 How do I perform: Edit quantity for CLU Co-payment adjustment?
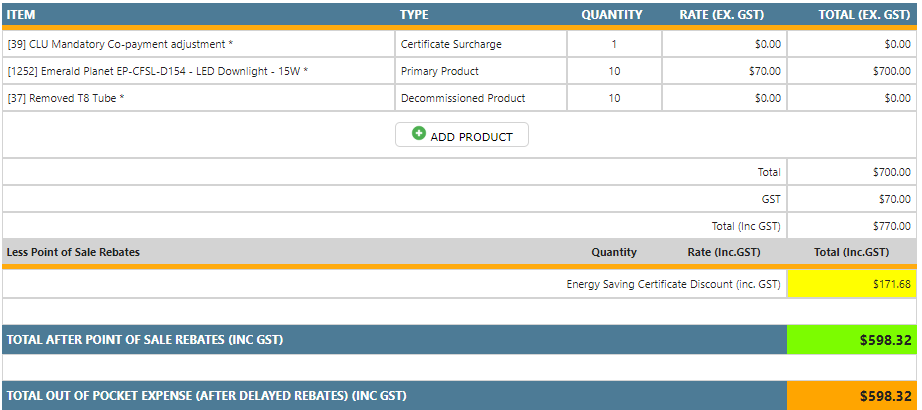[x=614, y=44]
